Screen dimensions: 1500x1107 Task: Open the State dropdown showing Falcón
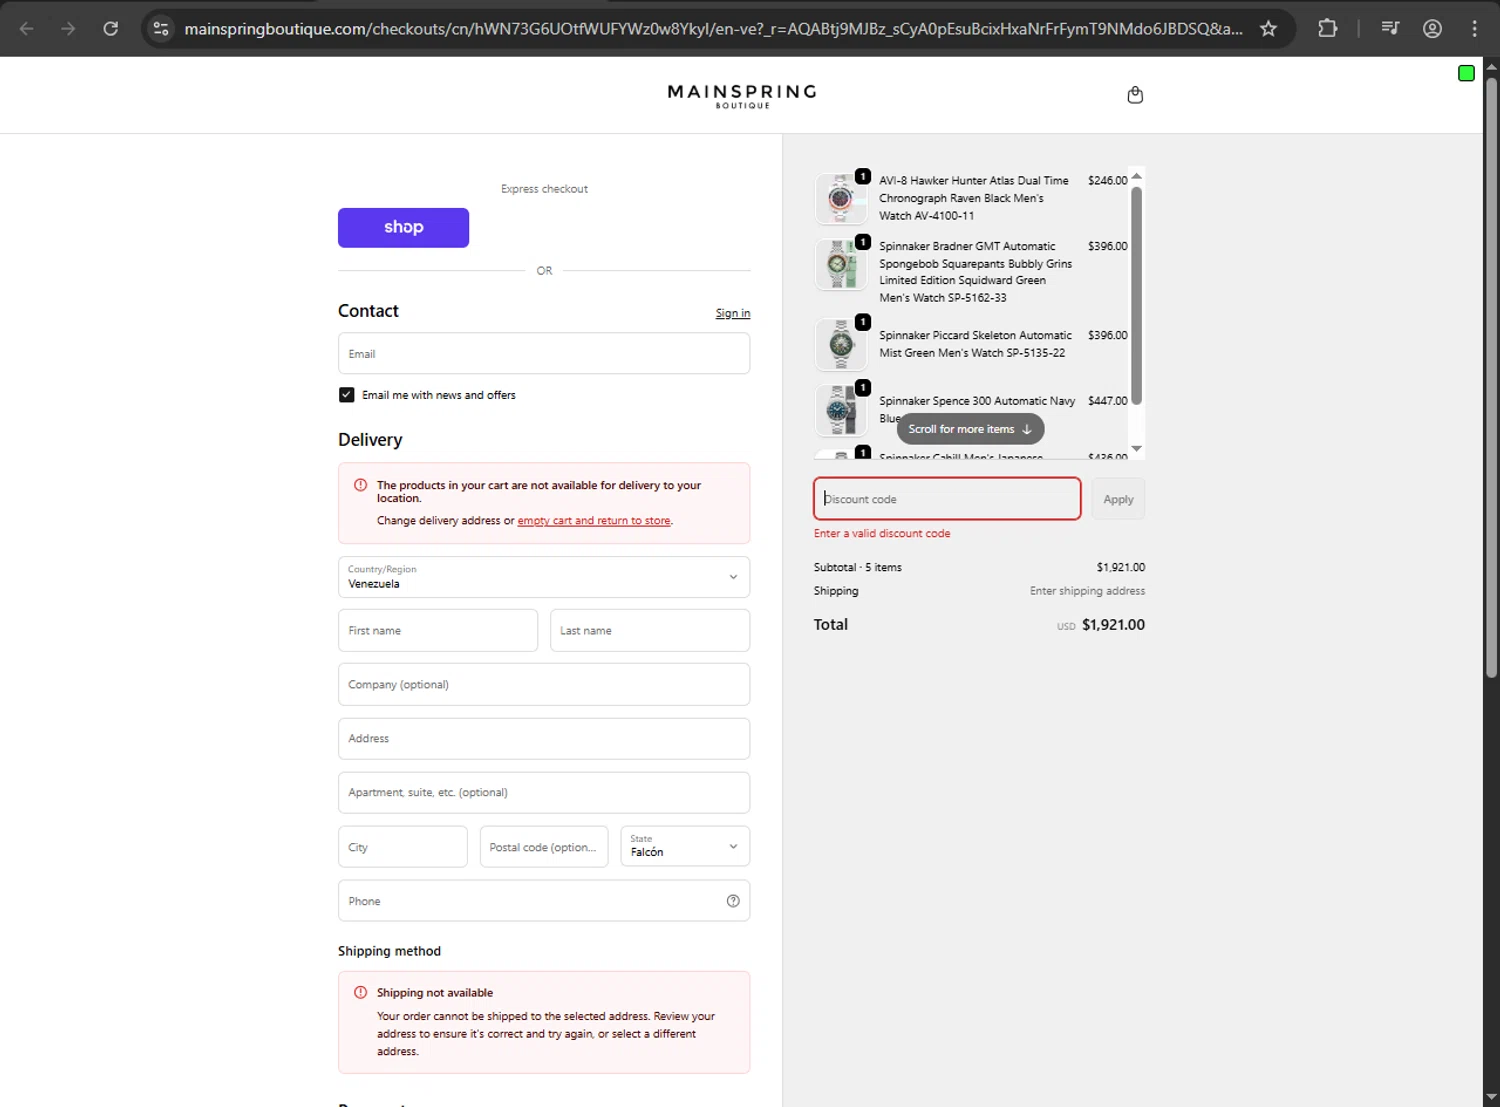click(685, 846)
